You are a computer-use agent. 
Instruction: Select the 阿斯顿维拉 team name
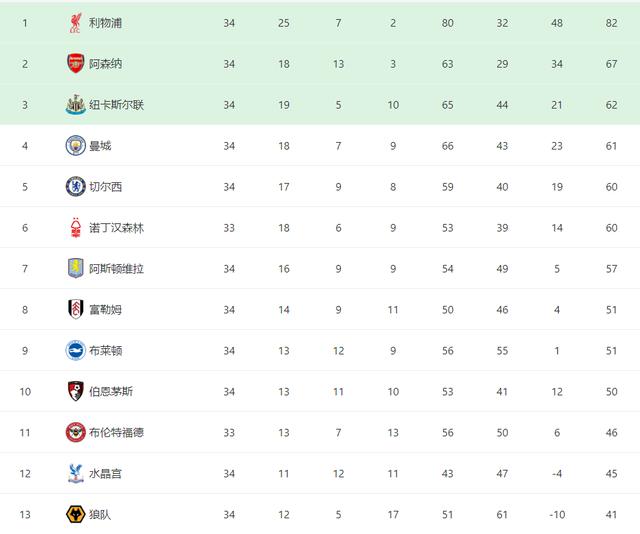(116, 268)
